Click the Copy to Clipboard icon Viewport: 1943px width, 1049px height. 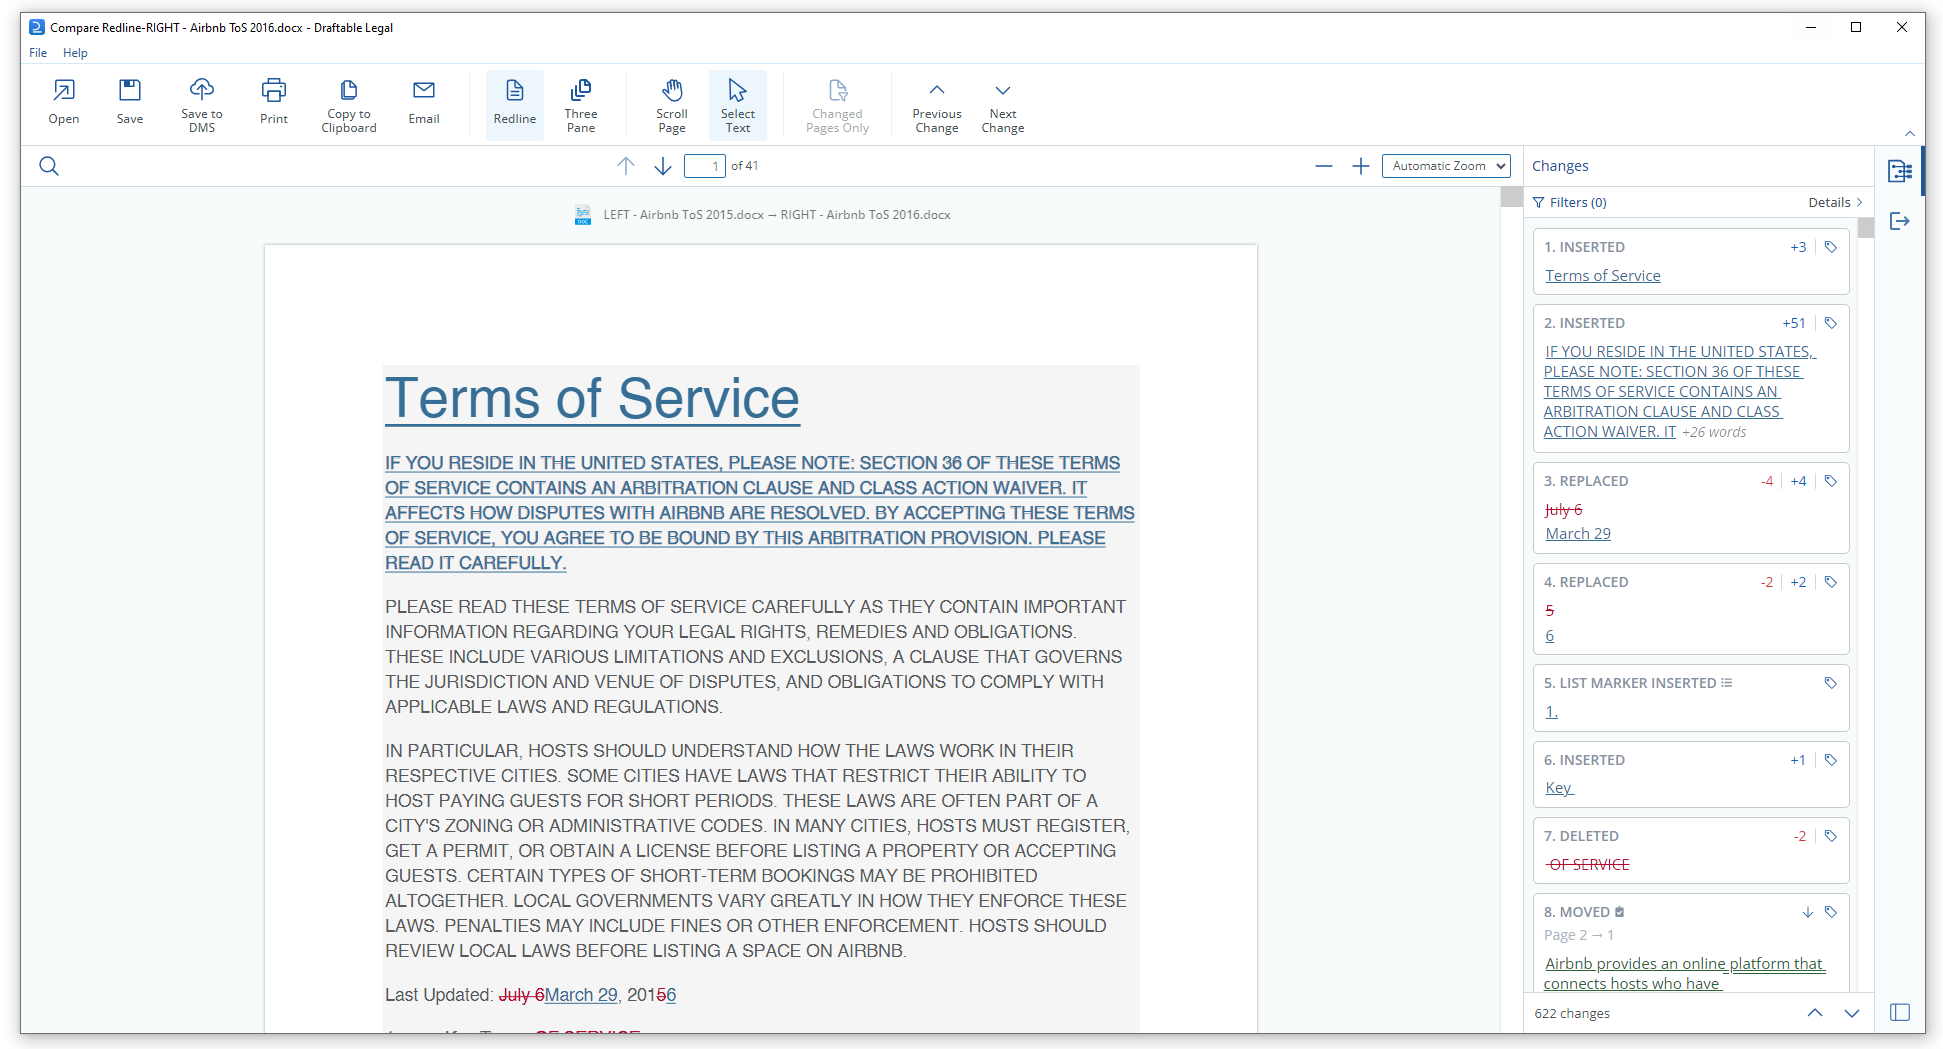(x=349, y=90)
